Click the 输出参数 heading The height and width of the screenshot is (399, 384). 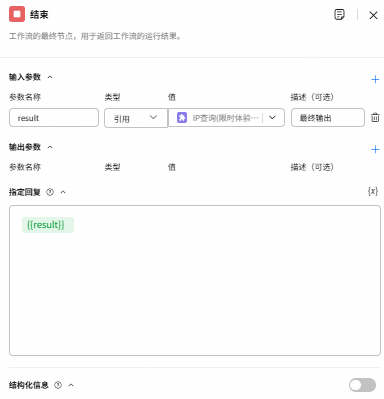click(25, 147)
